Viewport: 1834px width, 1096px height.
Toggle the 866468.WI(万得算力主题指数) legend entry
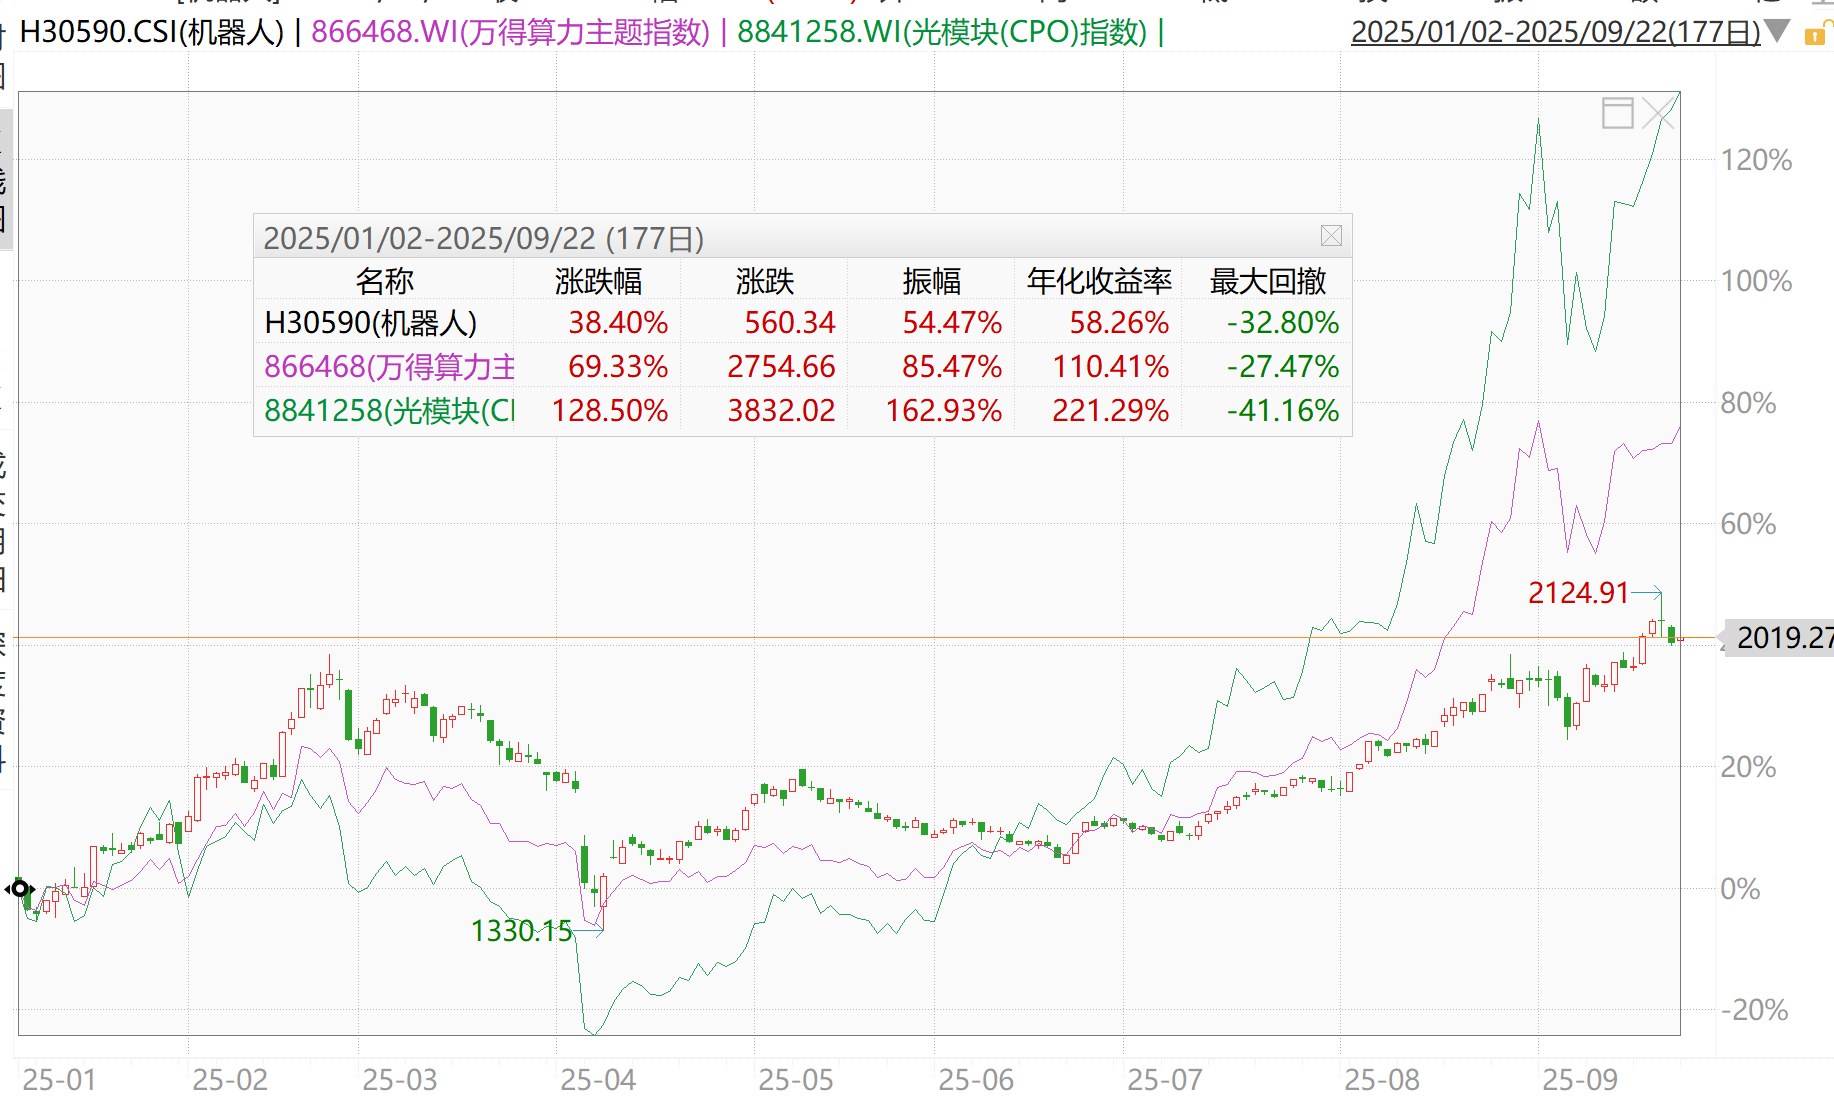tap(505, 30)
